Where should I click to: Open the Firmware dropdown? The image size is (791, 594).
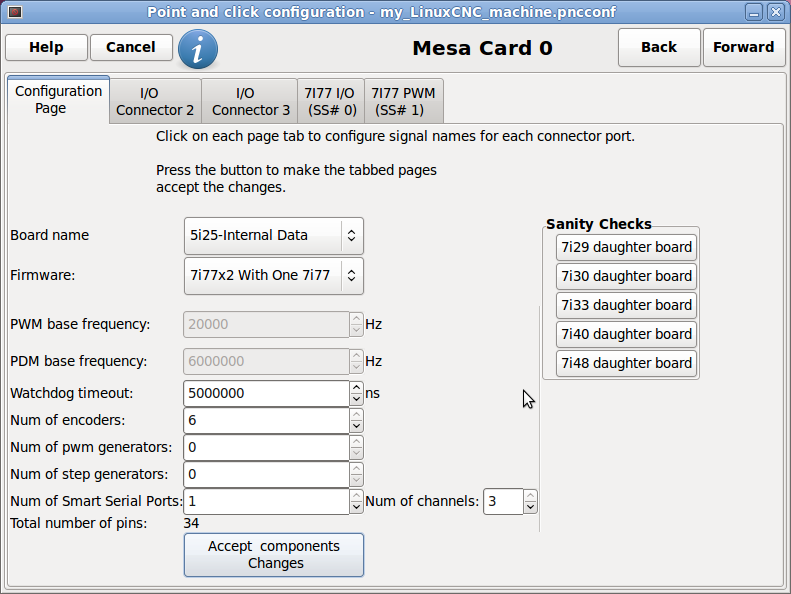coord(274,276)
